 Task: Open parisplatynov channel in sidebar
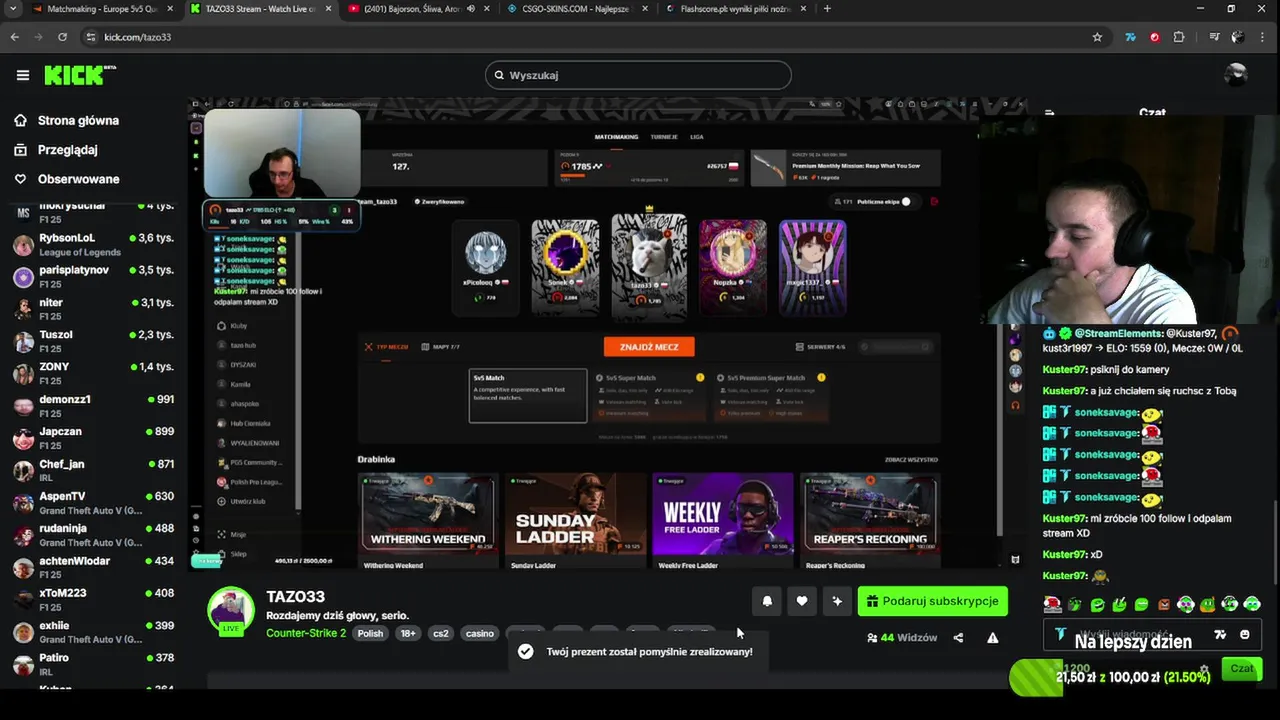(x=94, y=276)
